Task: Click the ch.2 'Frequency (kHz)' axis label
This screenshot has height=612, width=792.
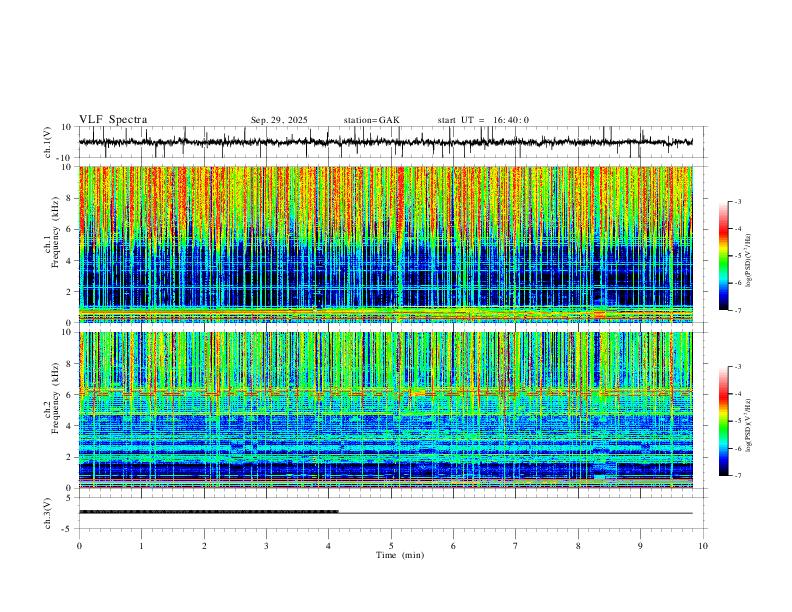Action: pos(56,397)
